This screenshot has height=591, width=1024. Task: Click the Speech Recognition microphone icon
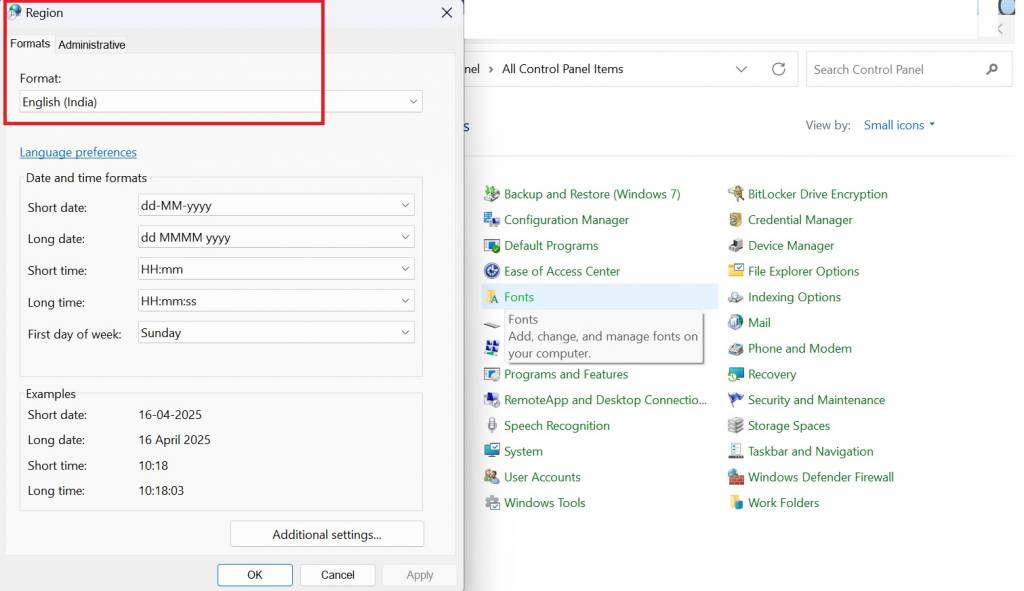[491, 426]
